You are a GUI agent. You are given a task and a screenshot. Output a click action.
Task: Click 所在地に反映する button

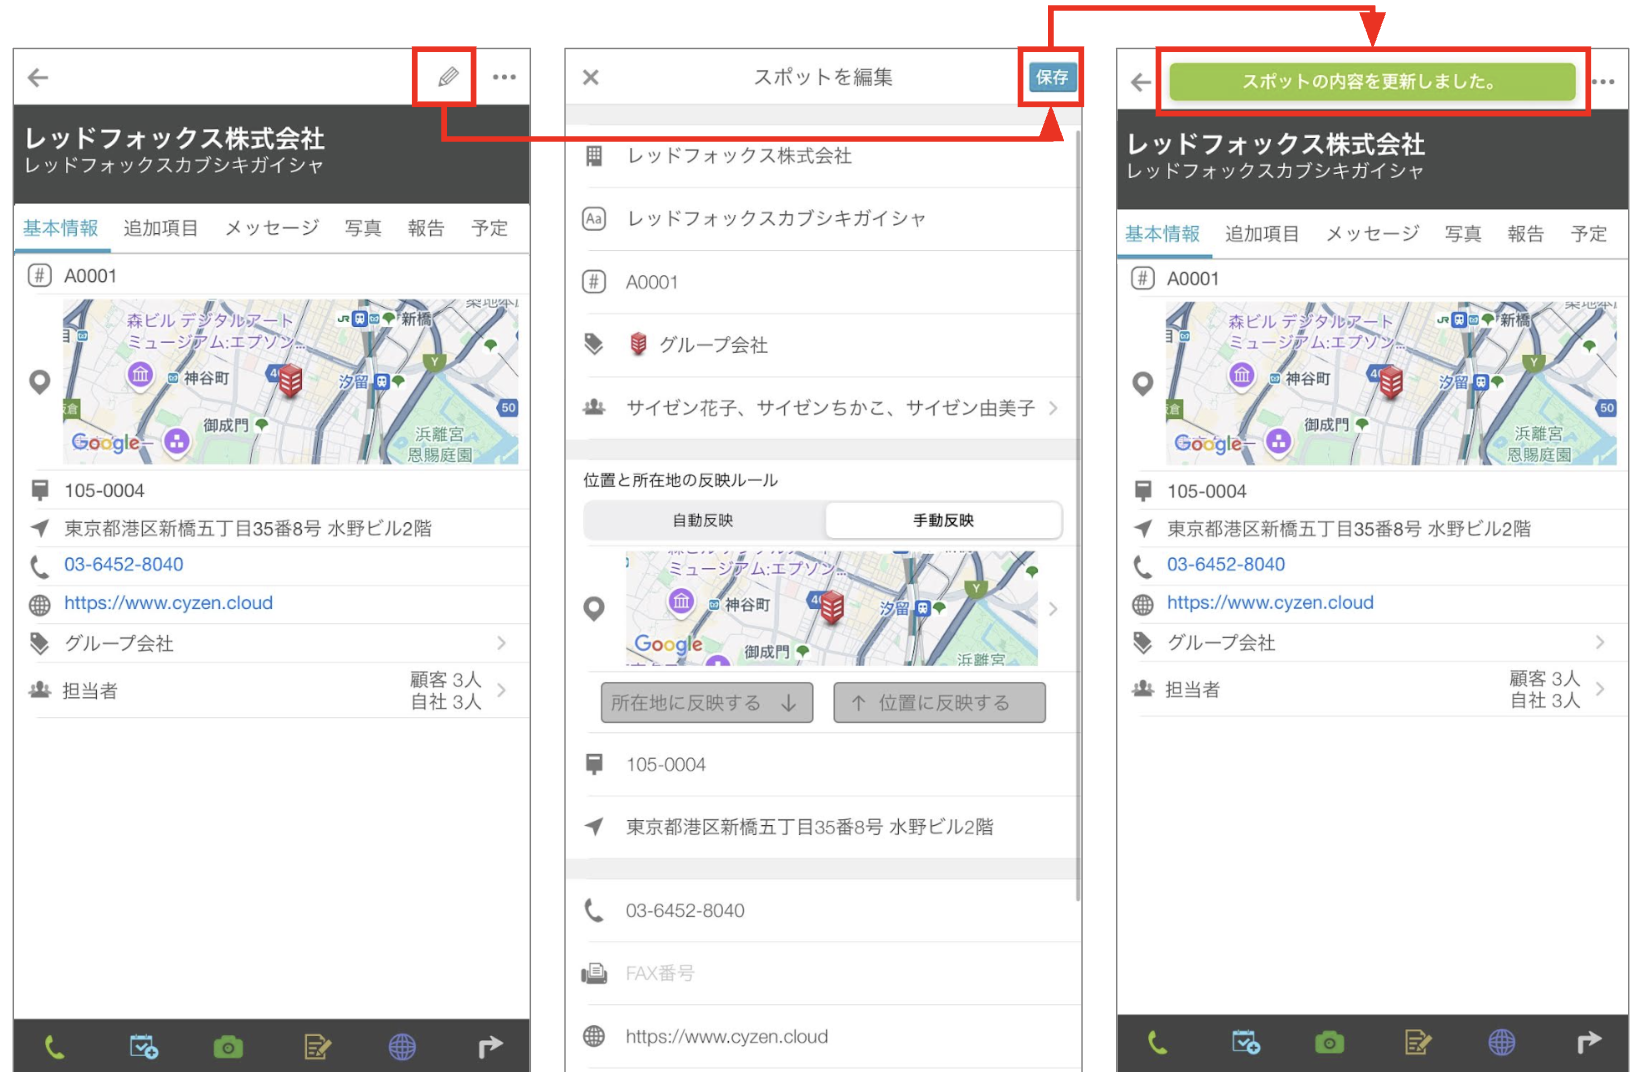coord(706,703)
